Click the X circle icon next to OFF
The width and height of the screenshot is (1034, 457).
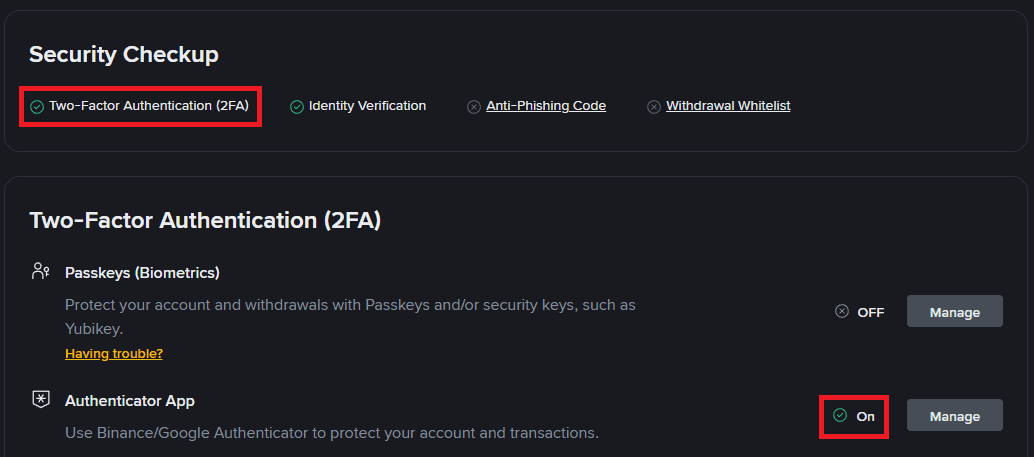coord(842,311)
